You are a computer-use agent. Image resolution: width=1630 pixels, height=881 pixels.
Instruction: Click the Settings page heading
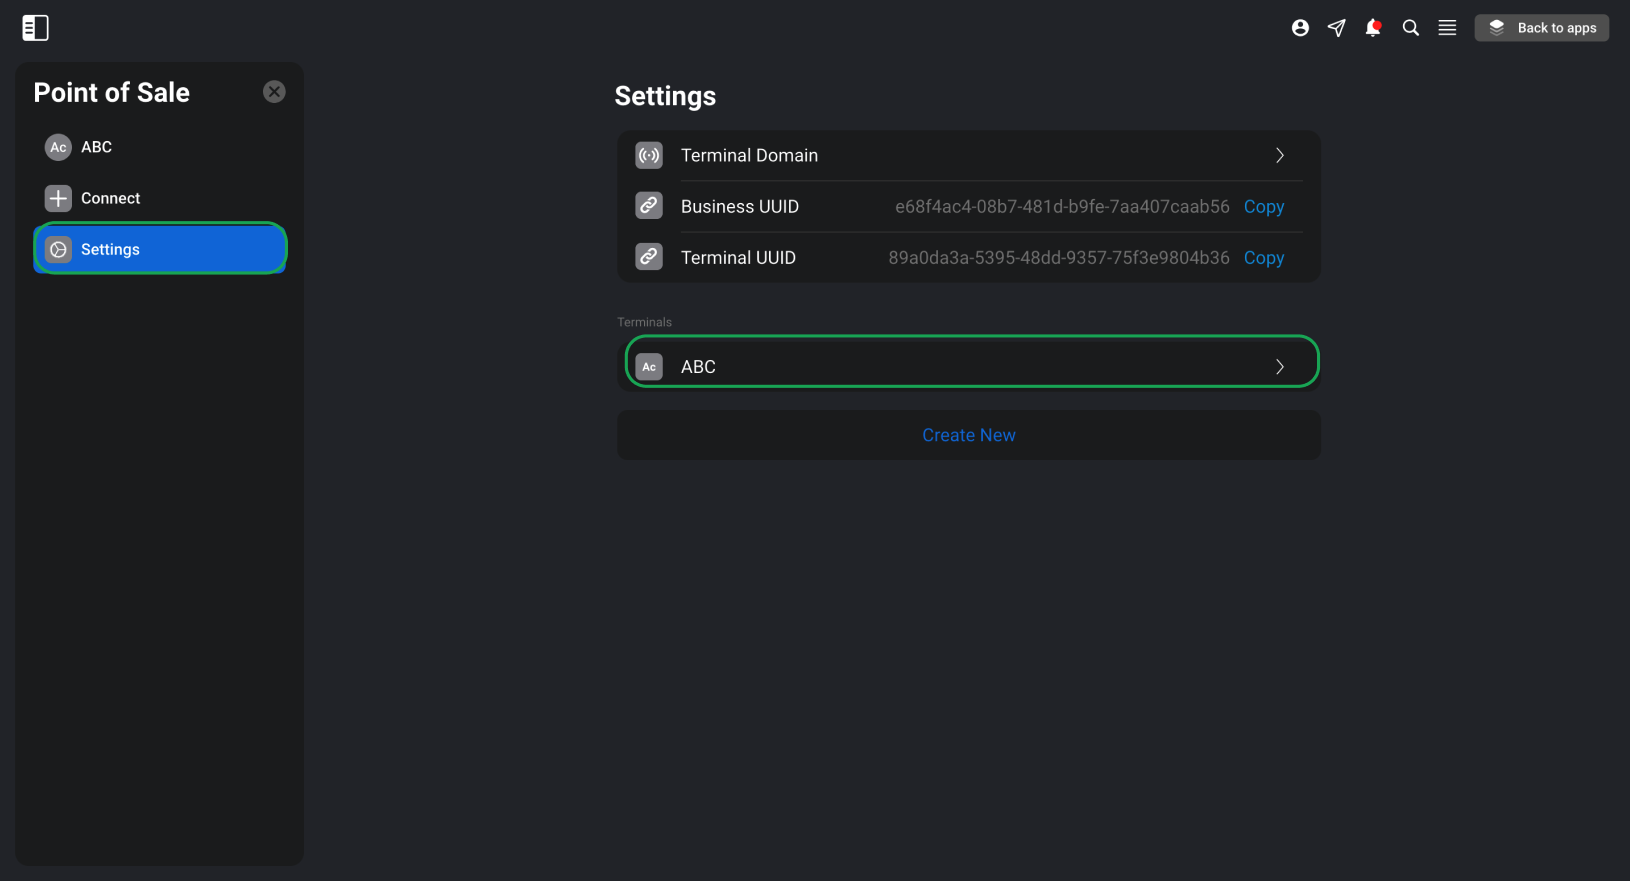click(665, 96)
